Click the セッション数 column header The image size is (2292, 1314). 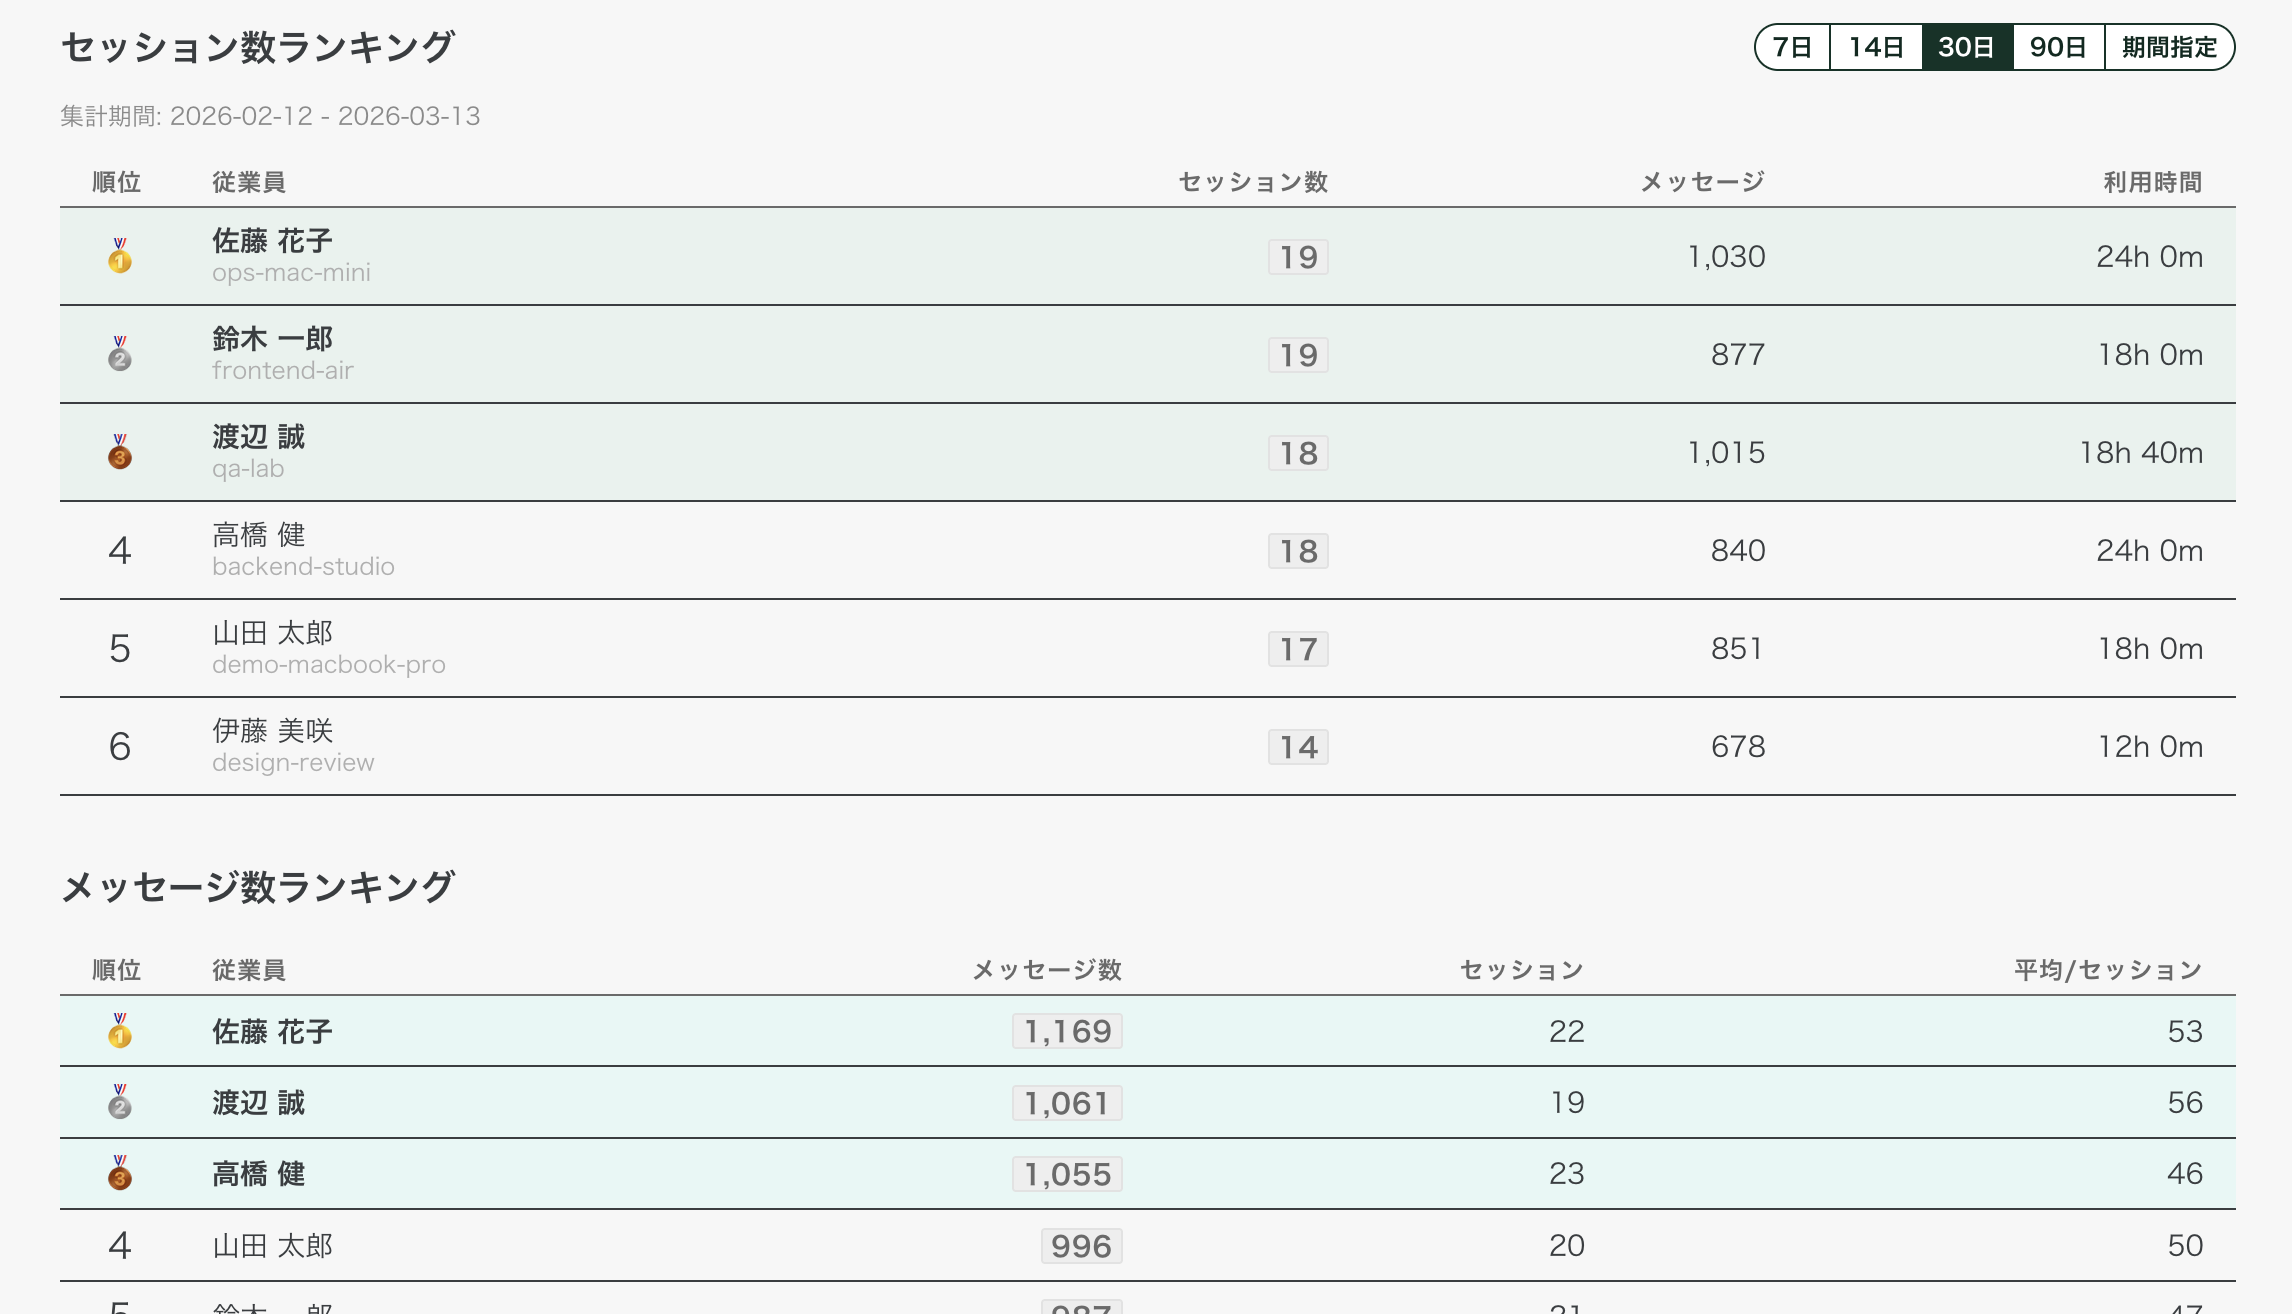point(1253,182)
